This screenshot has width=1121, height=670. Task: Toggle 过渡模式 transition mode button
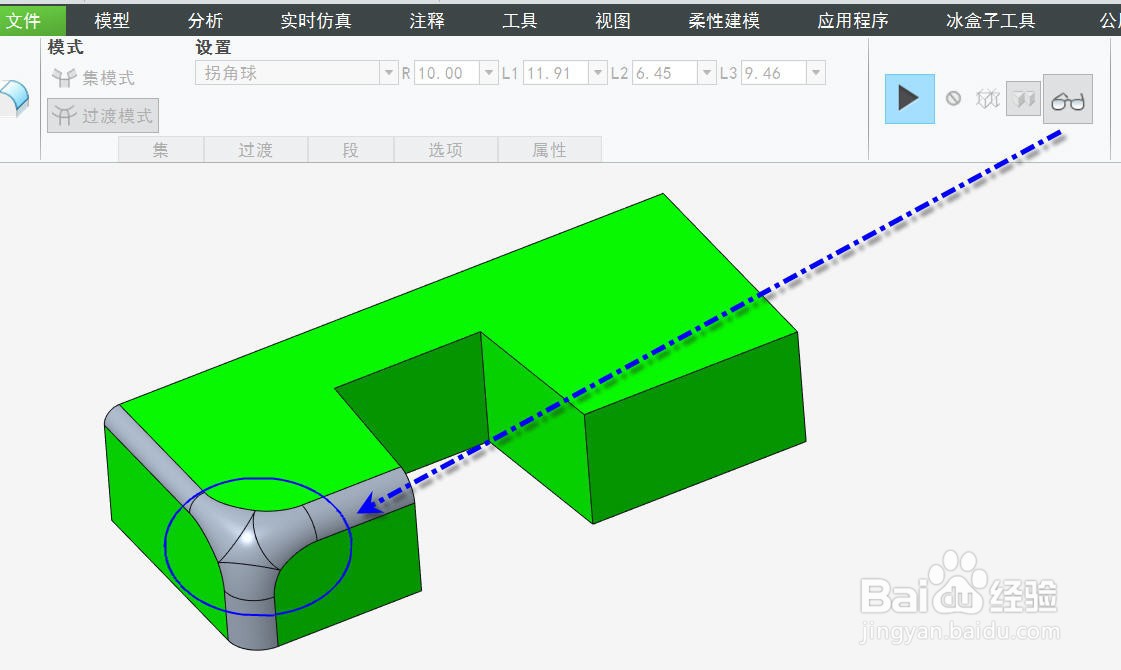pyautogui.click(x=103, y=115)
